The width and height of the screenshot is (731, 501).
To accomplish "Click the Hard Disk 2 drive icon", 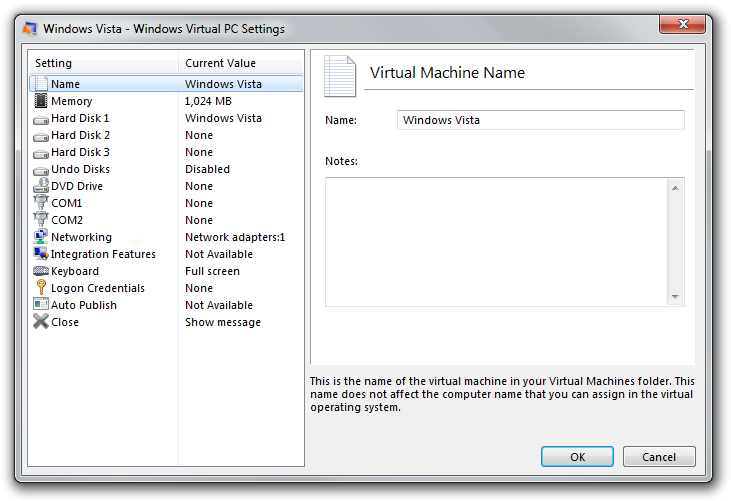I will coord(41,137).
